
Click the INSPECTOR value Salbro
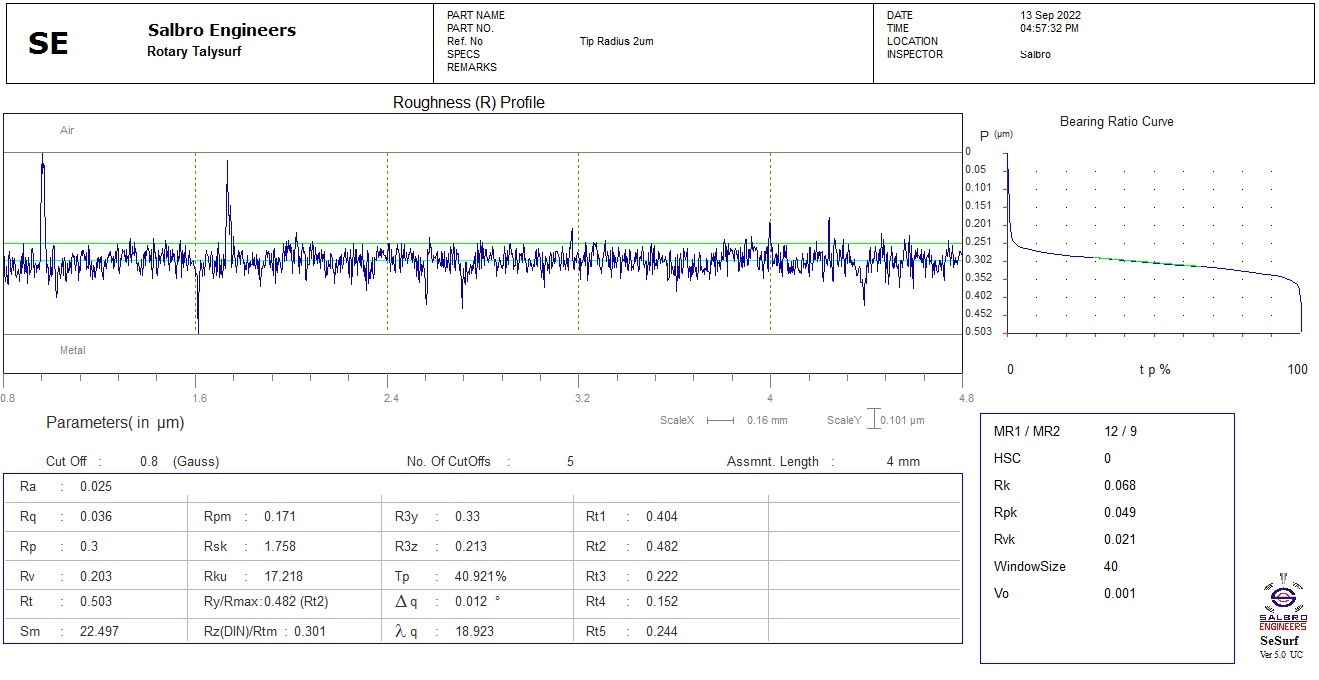coord(1028,55)
